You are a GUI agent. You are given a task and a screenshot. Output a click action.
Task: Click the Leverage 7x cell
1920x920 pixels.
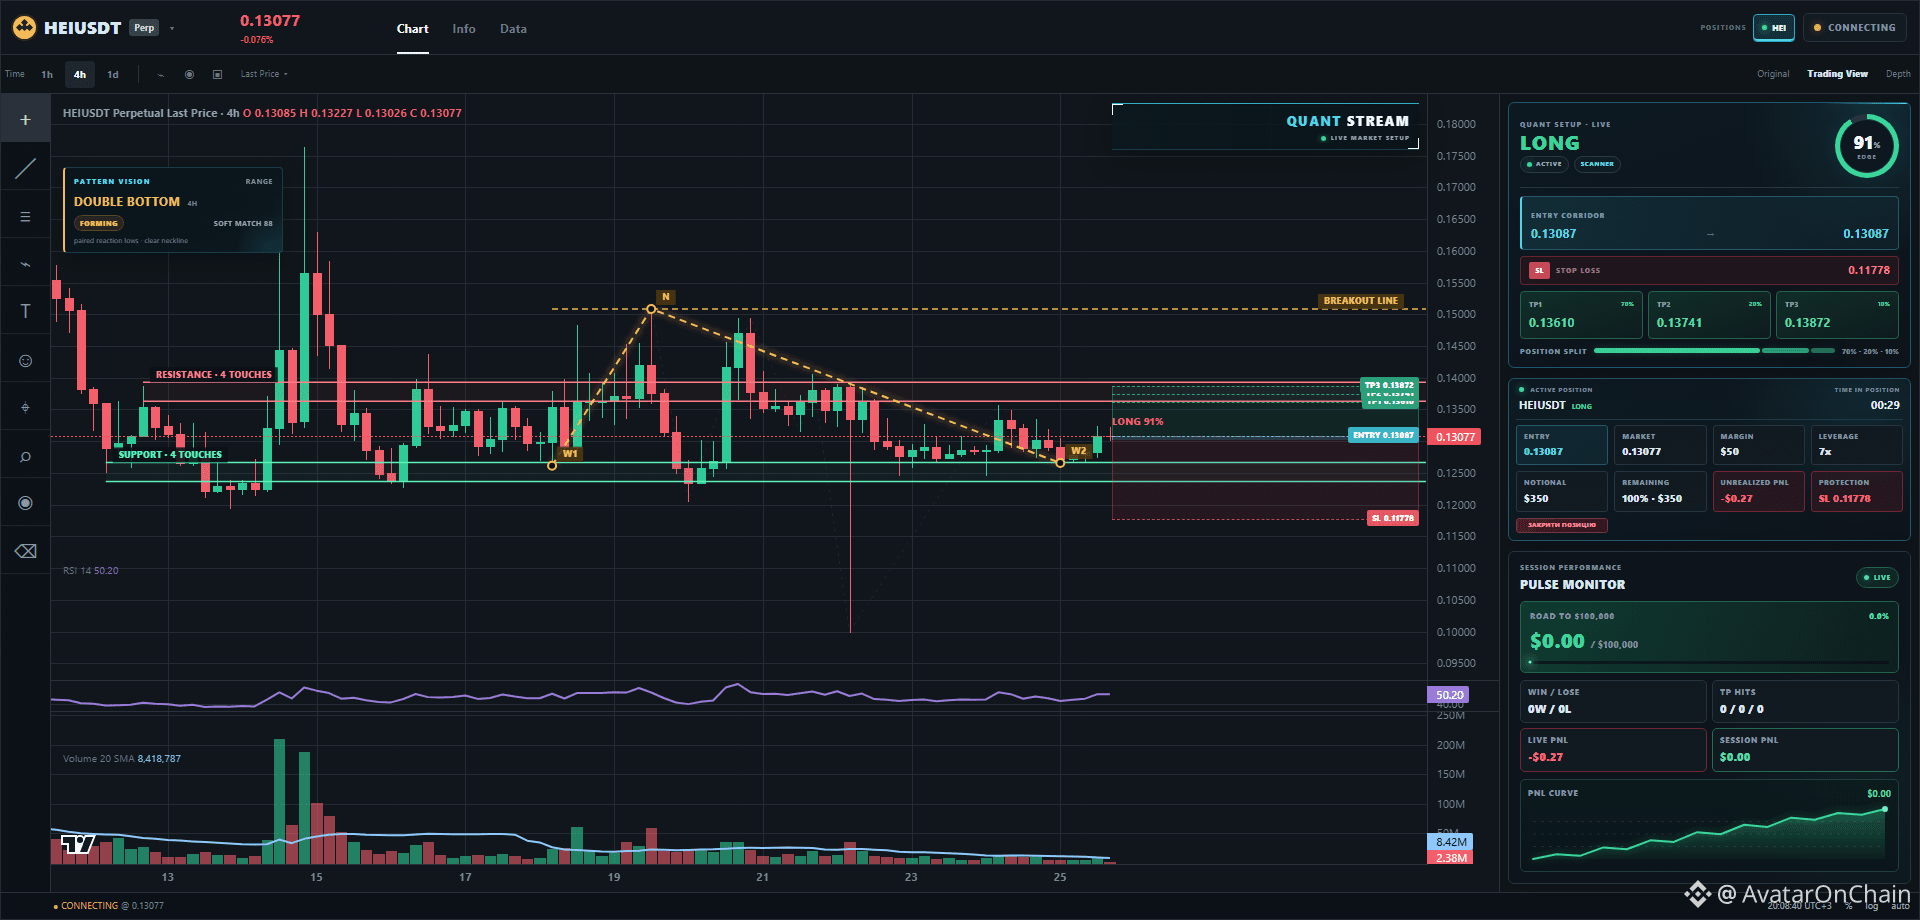[x=1856, y=444]
